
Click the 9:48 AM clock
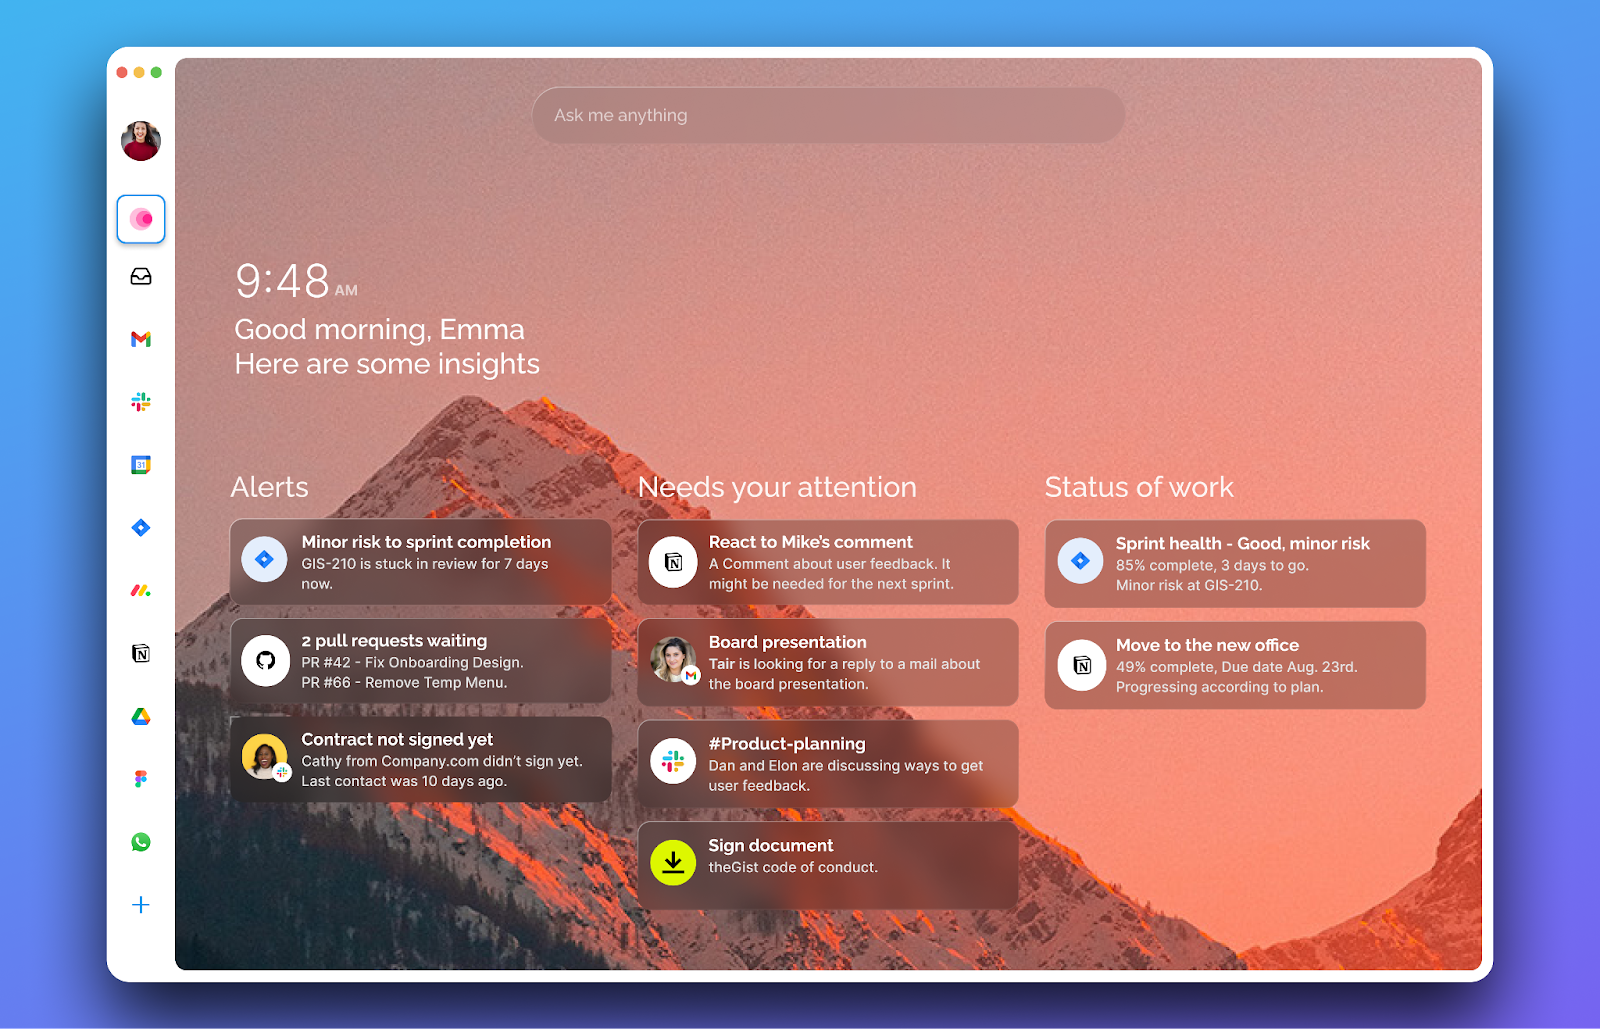tap(296, 281)
